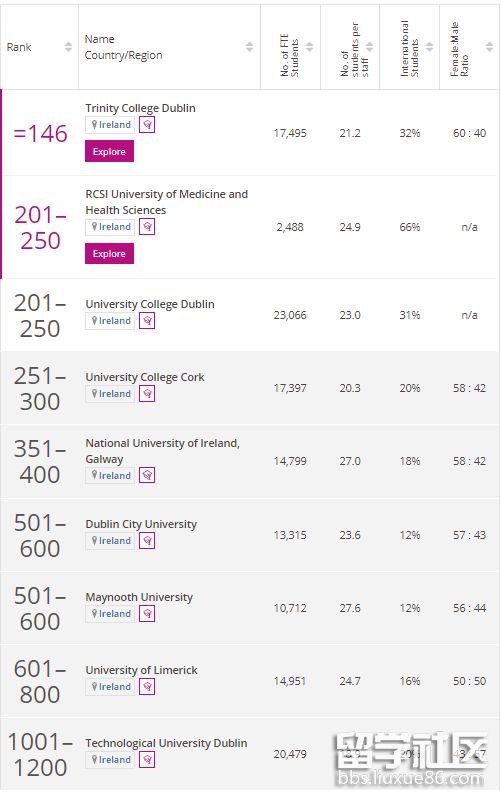The width and height of the screenshot is (501, 800).
Task: Open the University College Cork link
Action: pyautogui.click(x=145, y=377)
